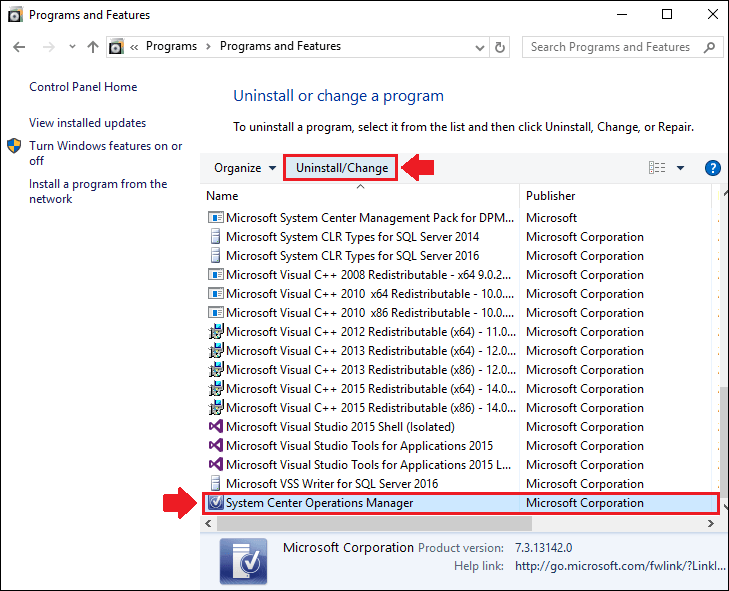Sort by the Publisher column header
This screenshot has height=591, width=729.
pos(550,196)
